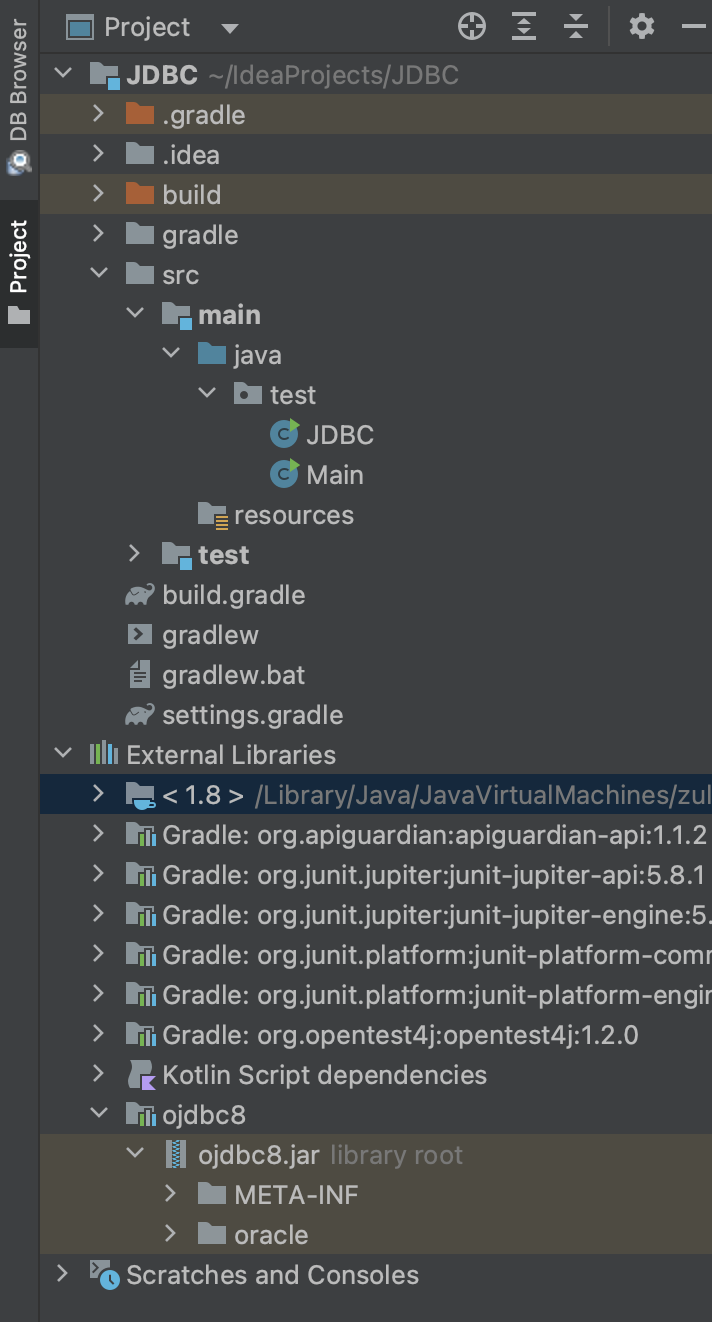Click the main module folder icon
712x1322 pixels.
pos(176,315)
